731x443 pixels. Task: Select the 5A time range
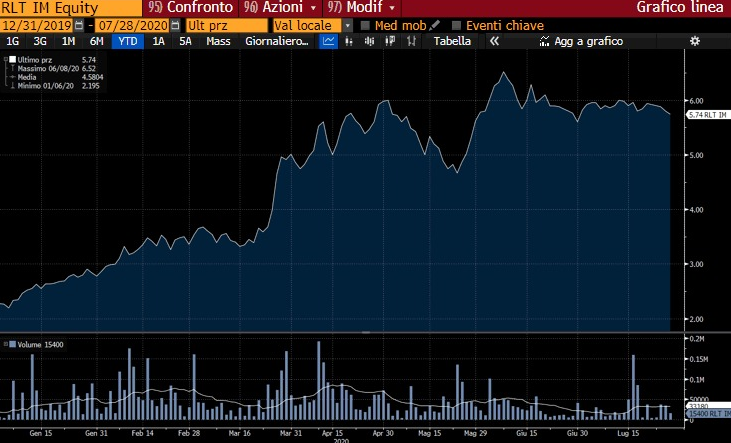coord(186,41)
